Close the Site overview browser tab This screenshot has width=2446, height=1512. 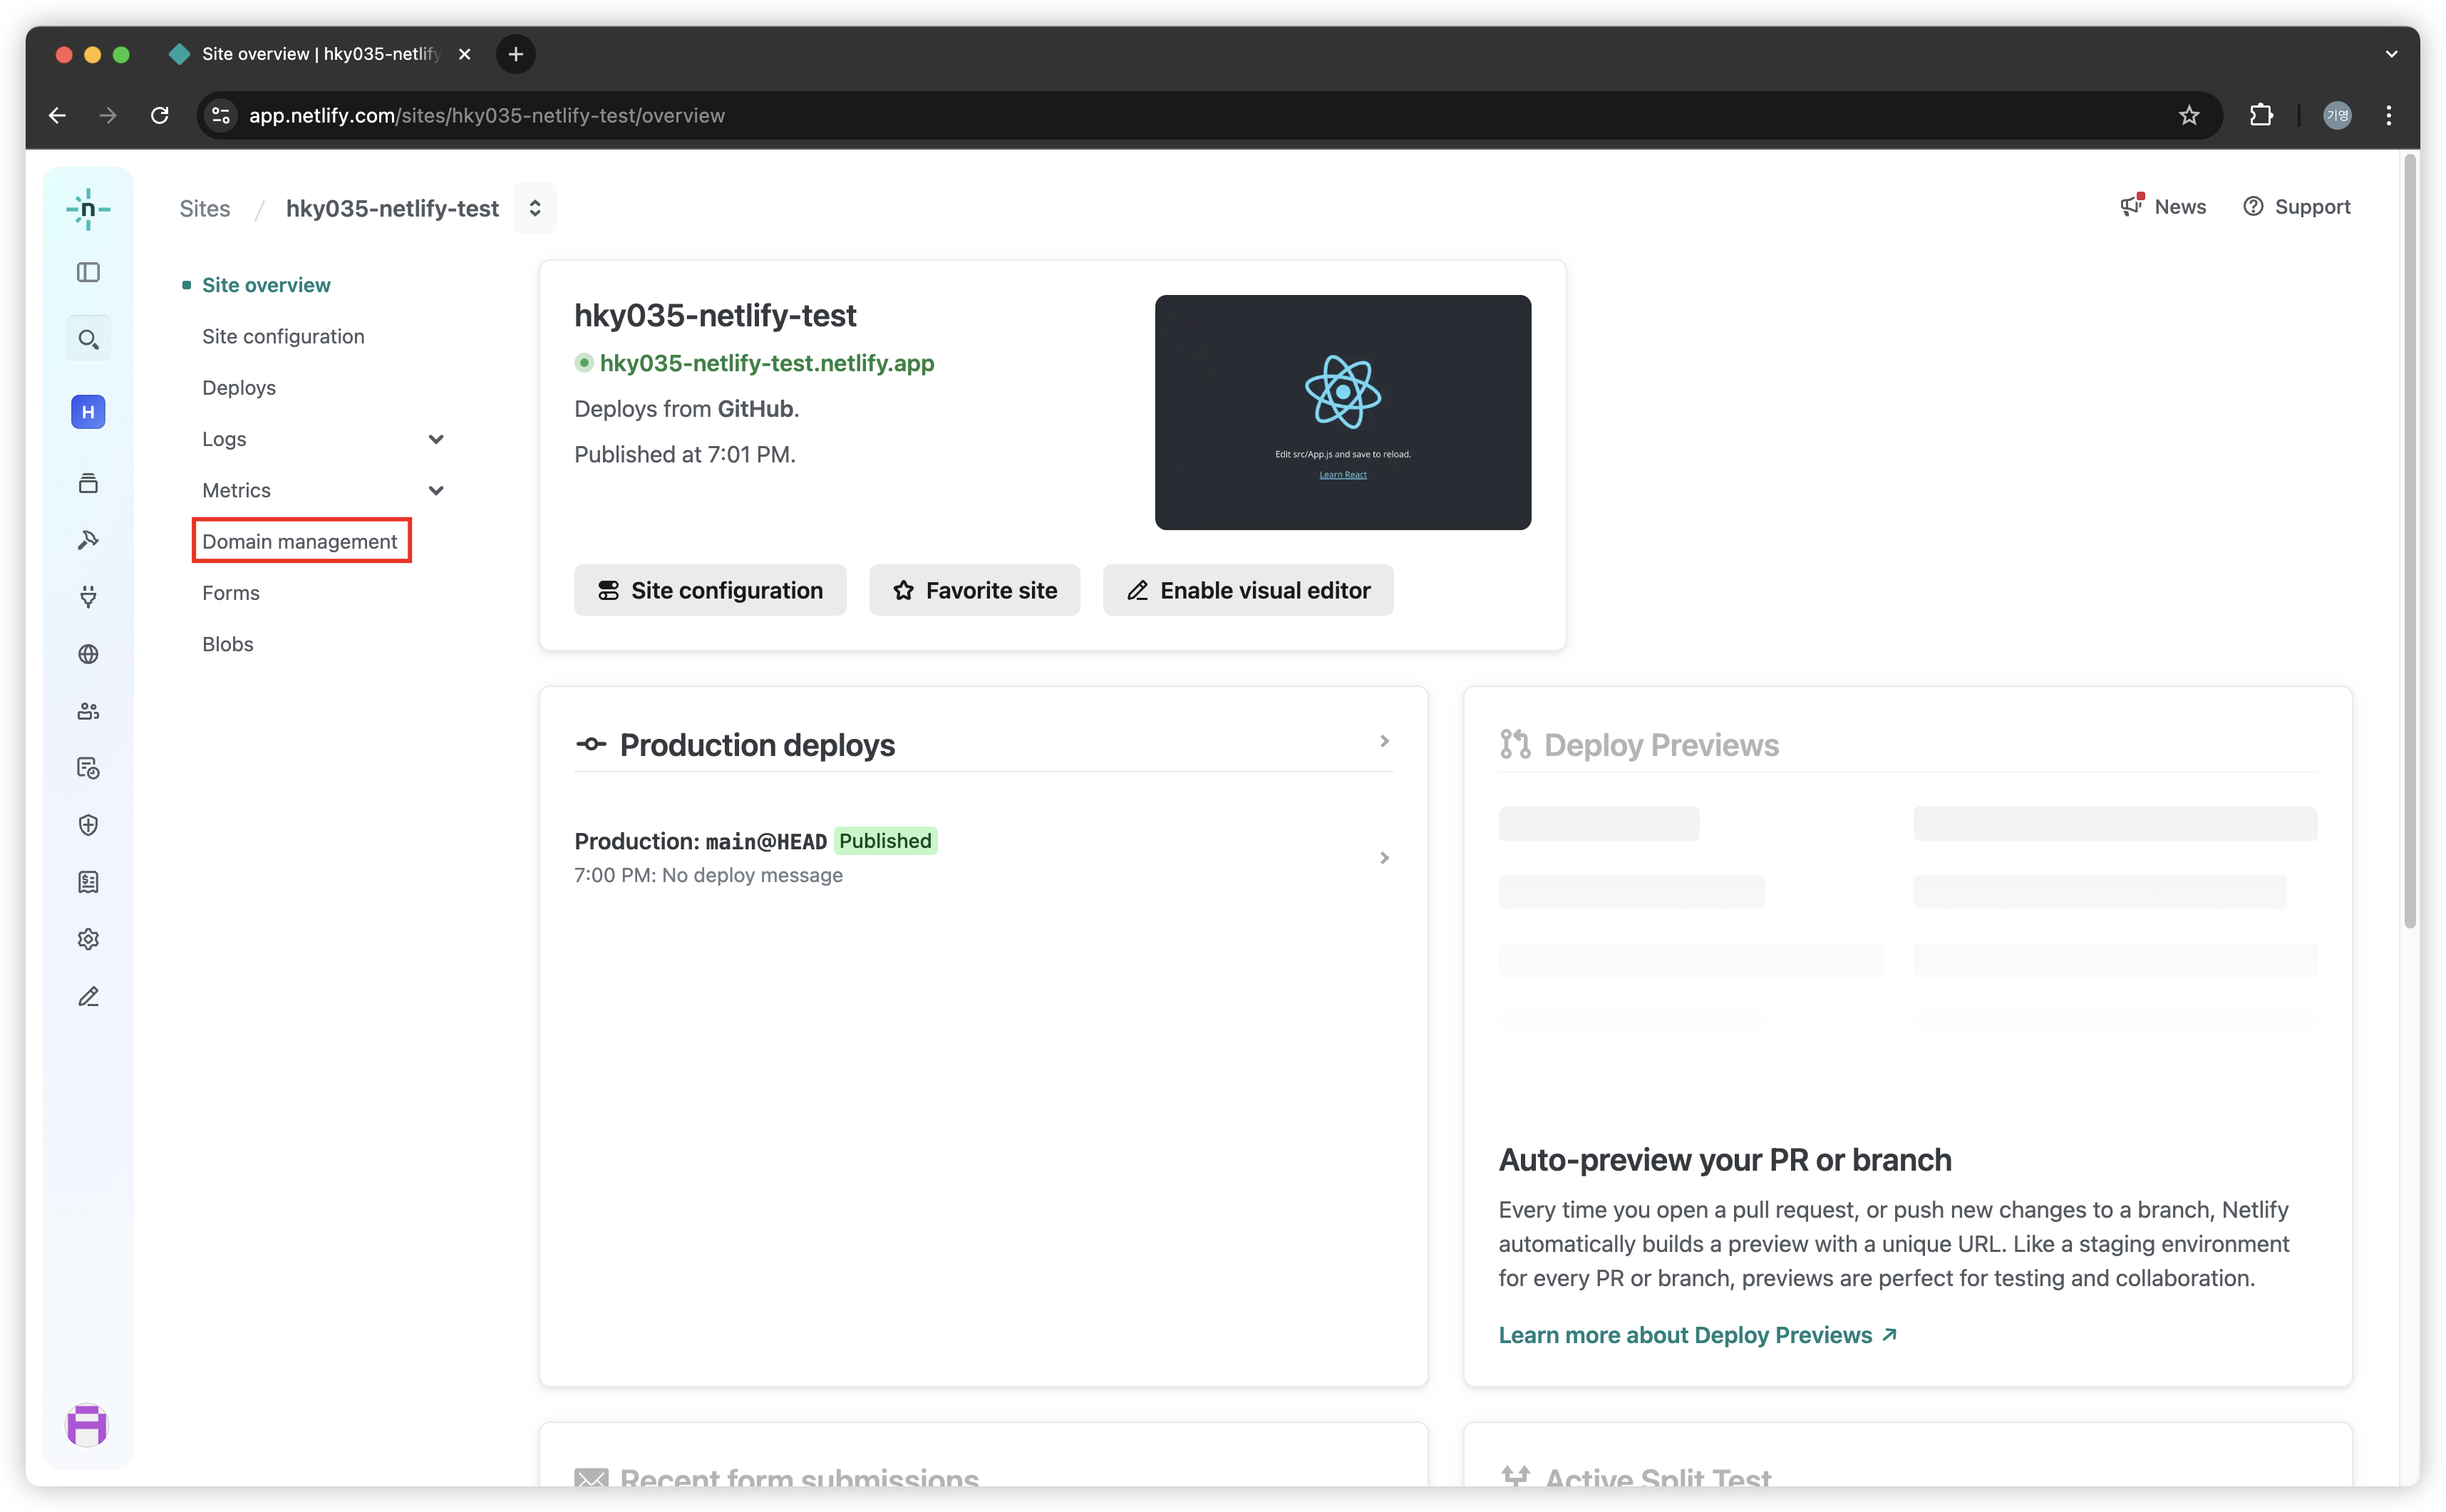[x=464, y=54]
